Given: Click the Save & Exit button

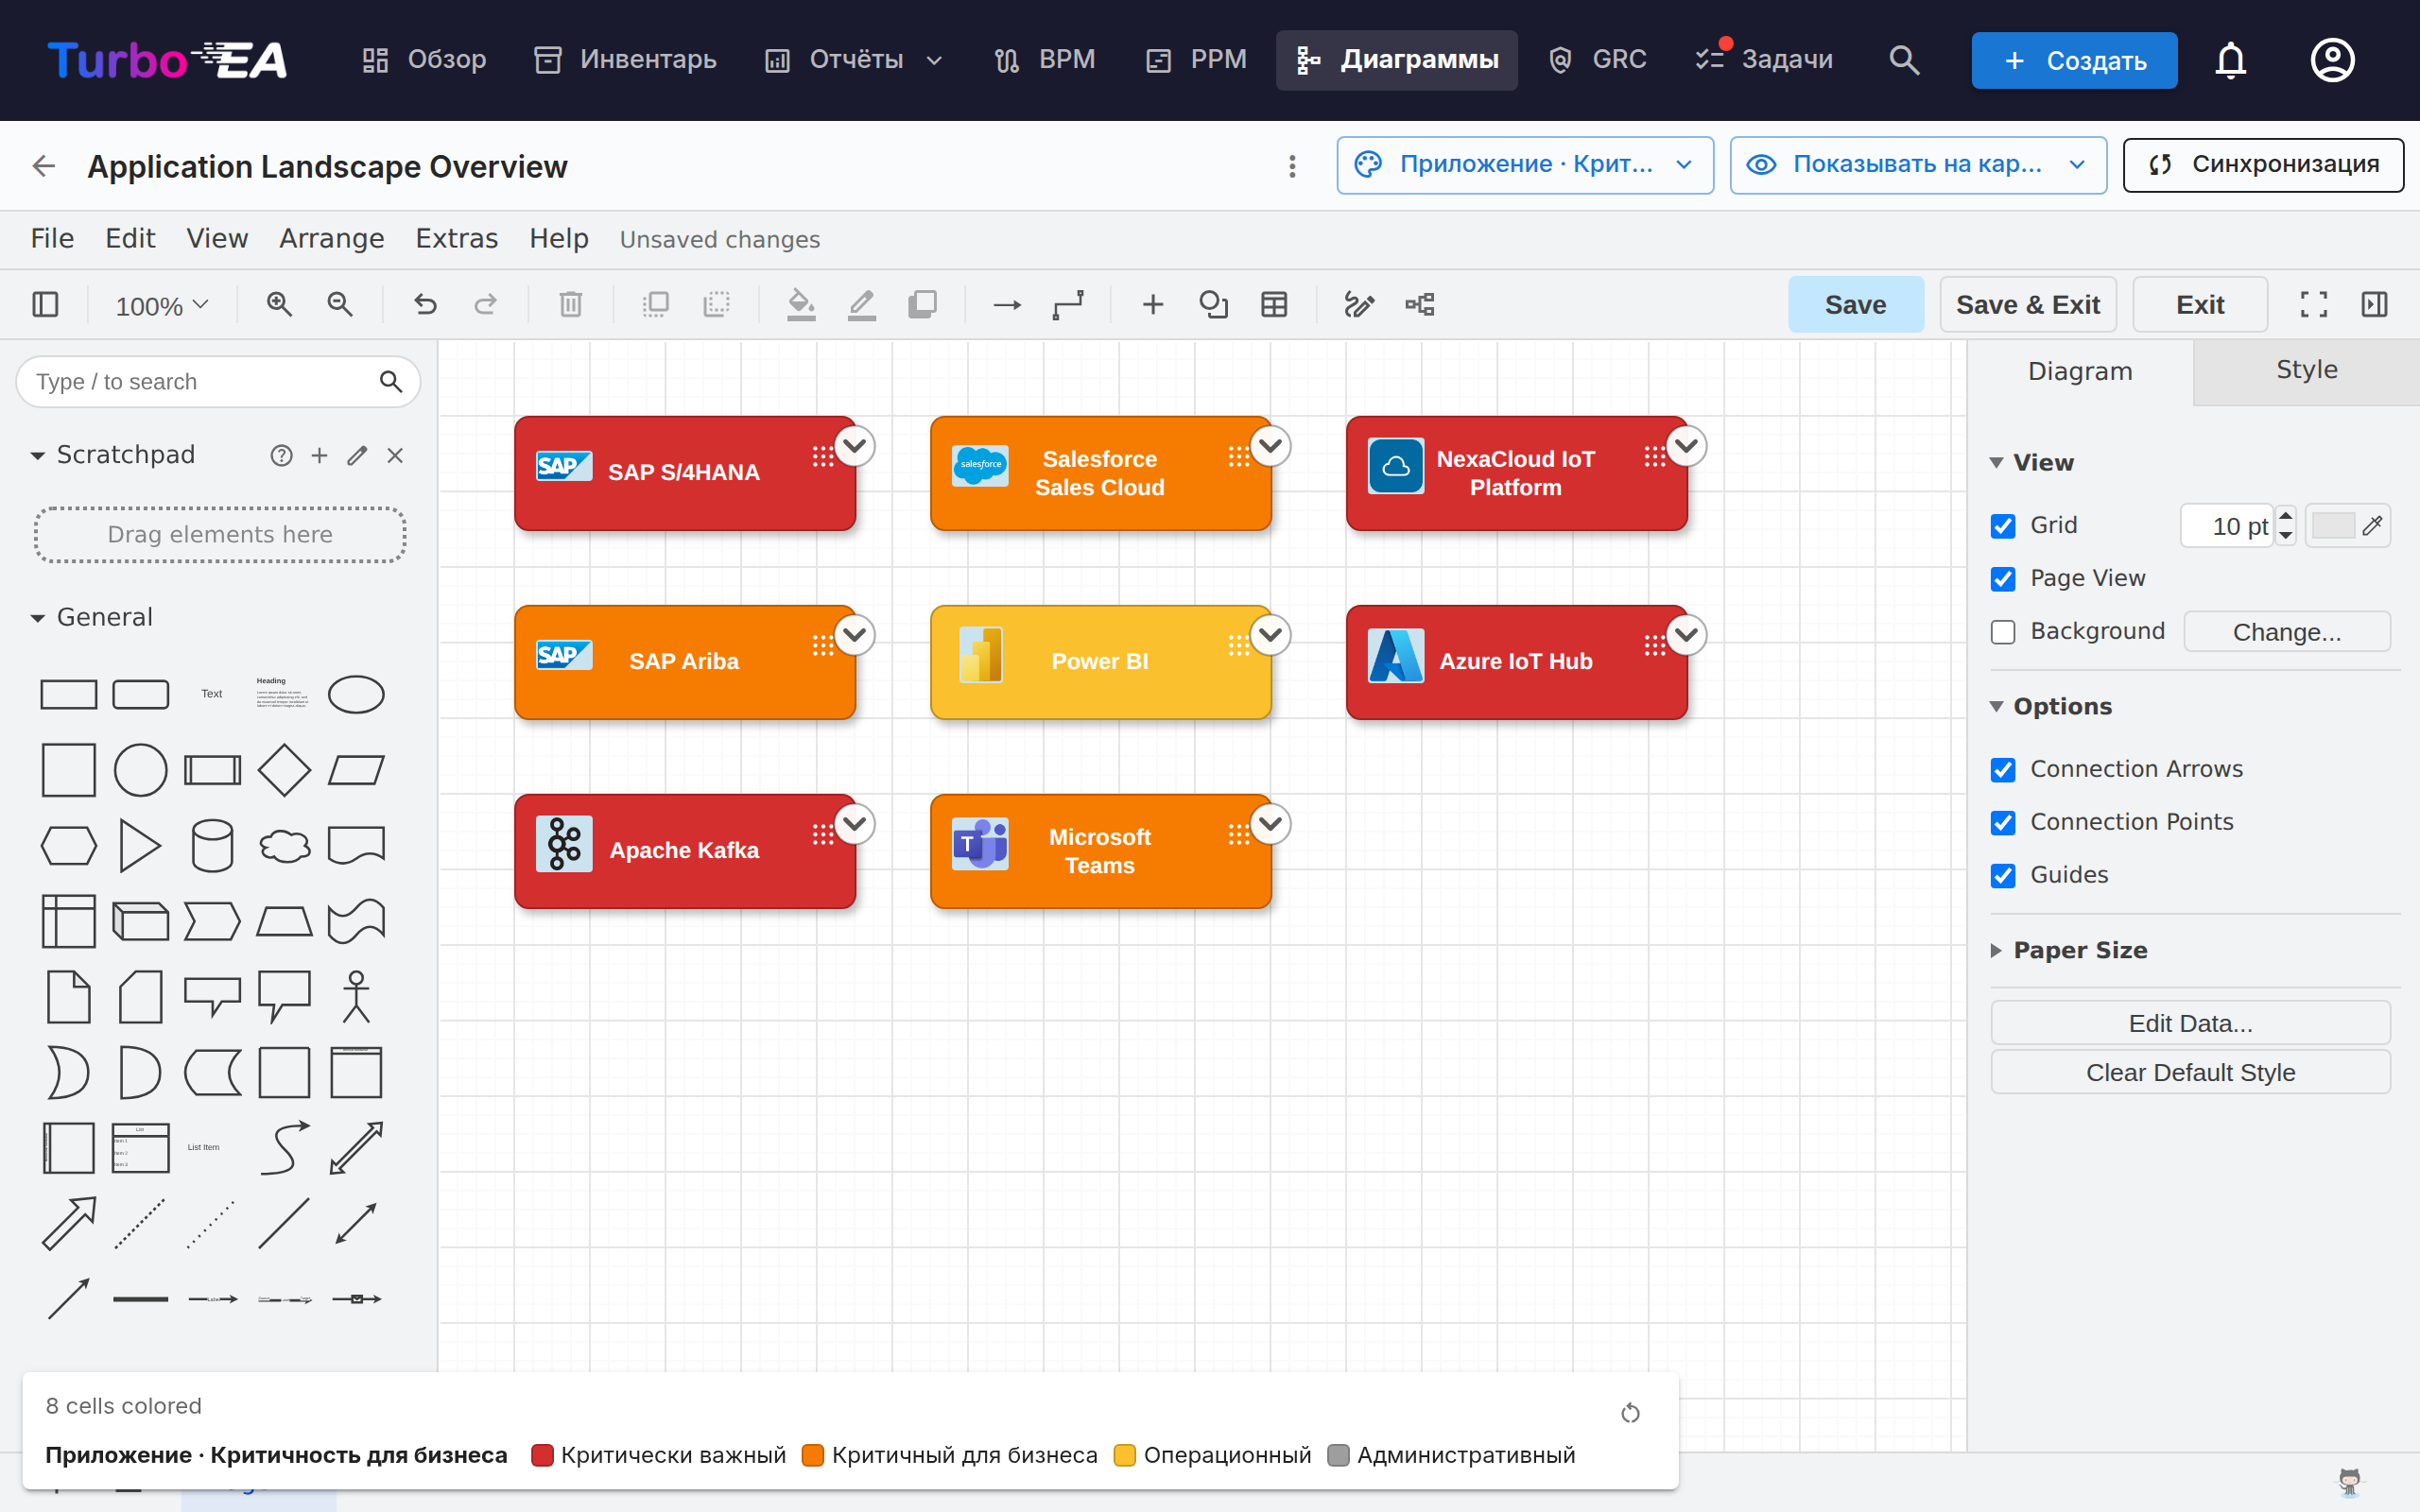Looking at the screenshot, I should click(x=2028, y=305).
